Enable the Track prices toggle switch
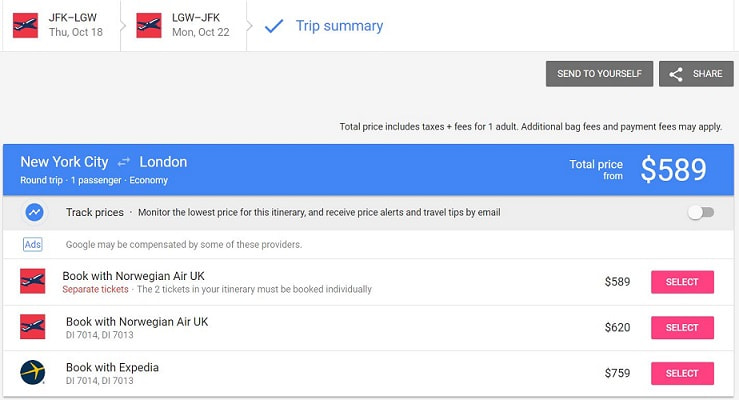 pos(701,212)
